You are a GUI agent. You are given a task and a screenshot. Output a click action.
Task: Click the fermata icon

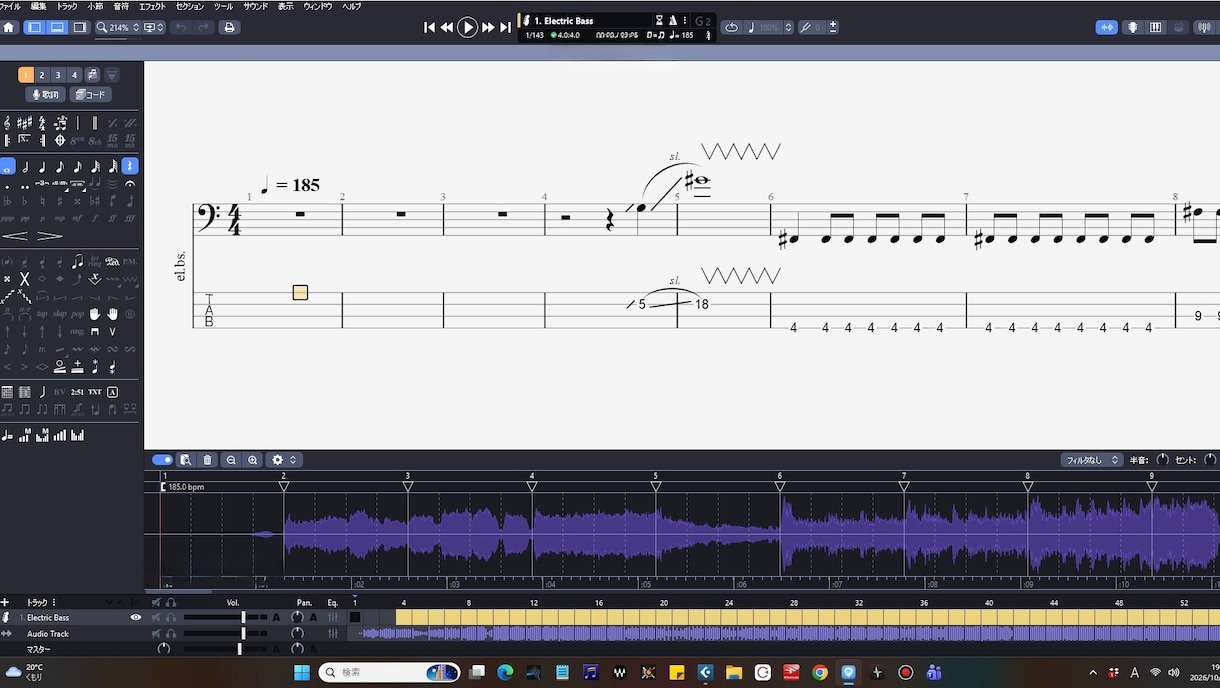tap(130, 184)
